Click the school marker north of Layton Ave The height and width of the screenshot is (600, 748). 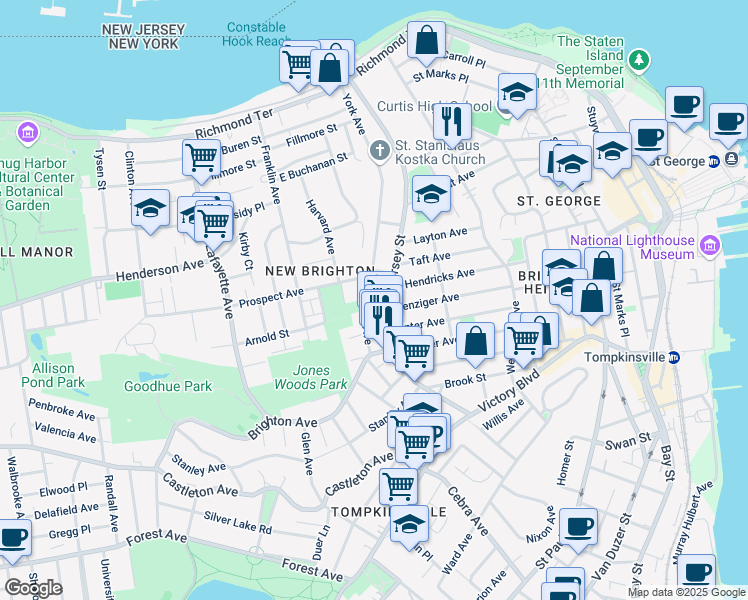(431, 195)
